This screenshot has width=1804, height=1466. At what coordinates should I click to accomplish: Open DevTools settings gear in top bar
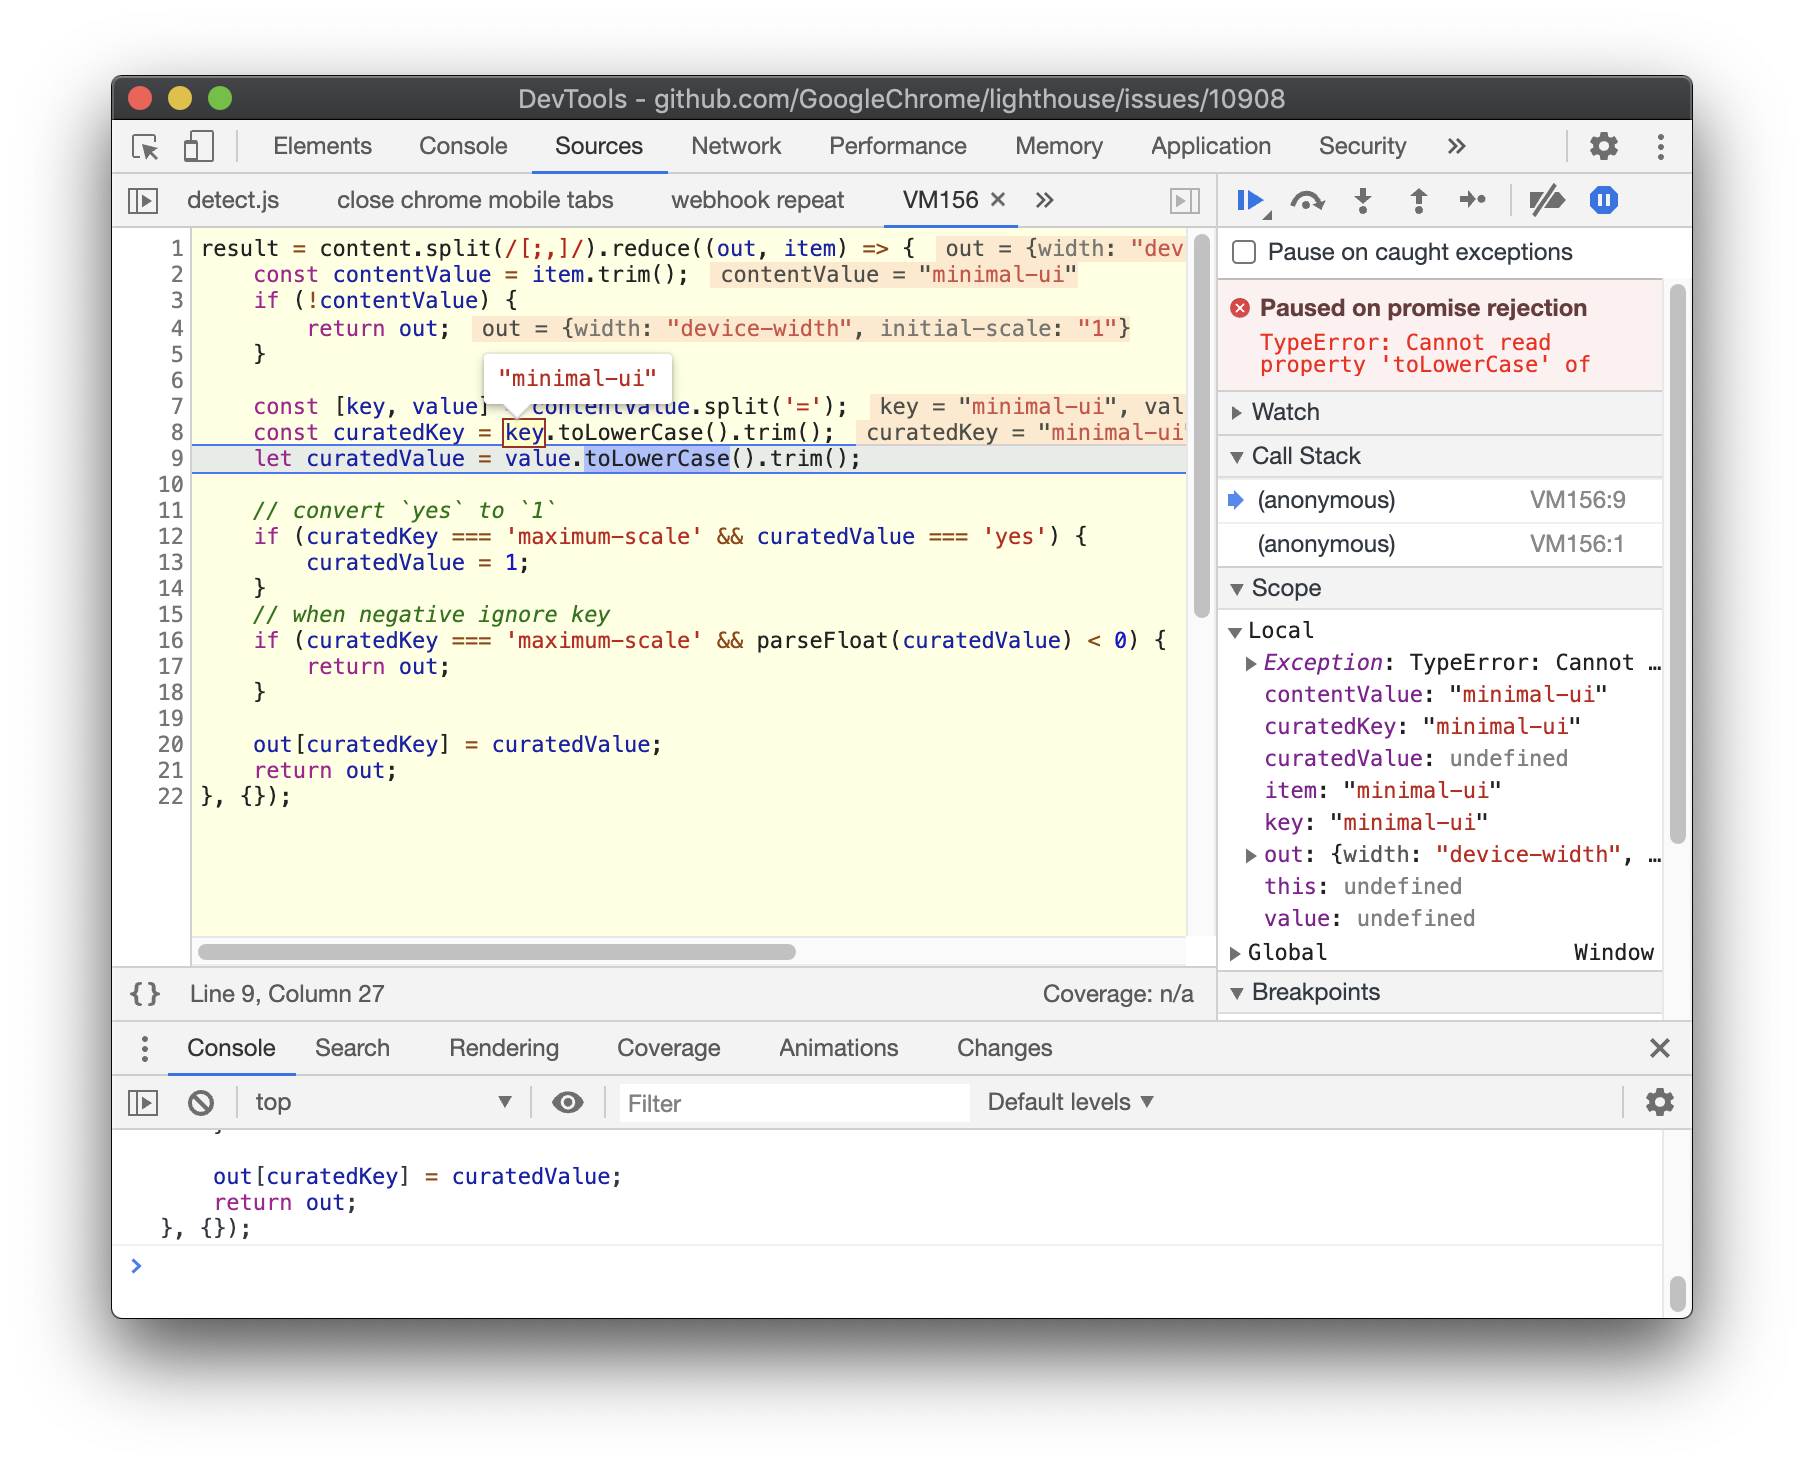pos(1604,147)
